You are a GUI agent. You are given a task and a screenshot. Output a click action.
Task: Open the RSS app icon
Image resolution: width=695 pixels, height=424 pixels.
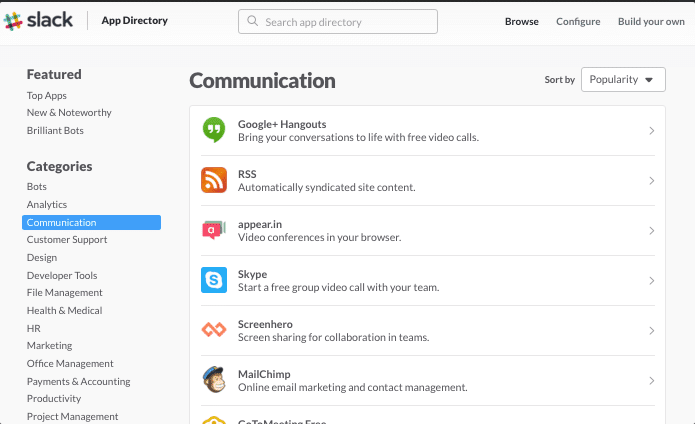coord(214,180)
